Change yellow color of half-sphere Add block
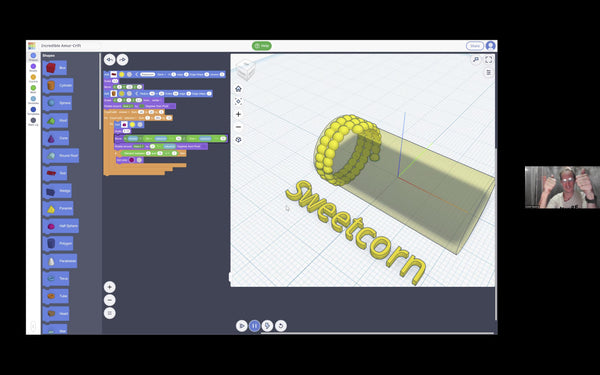 pyautogui.click(x=132, y=124)
